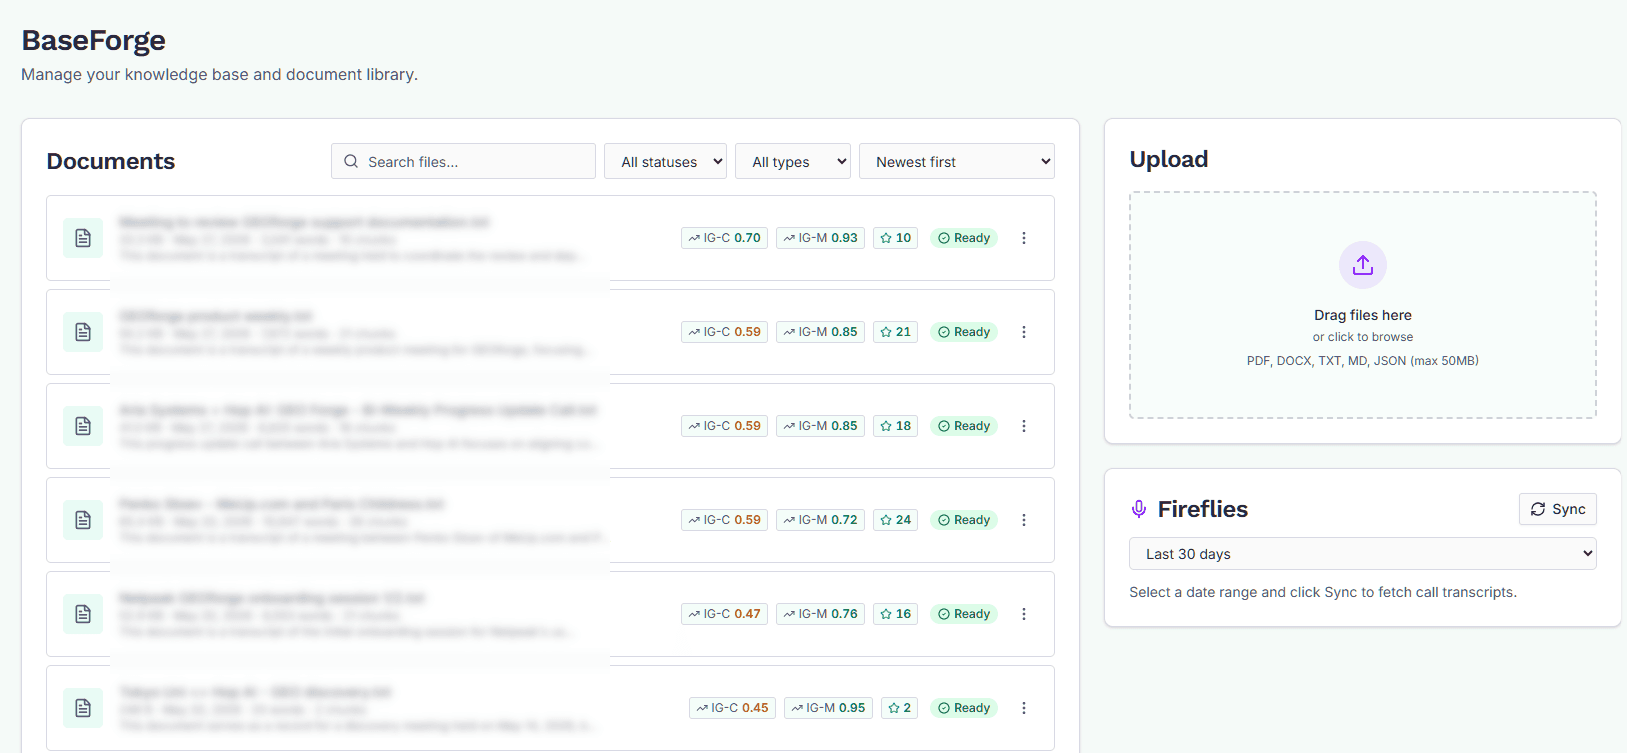
Task: Click the Fireflies panel heading
Action: (1202, 509)
